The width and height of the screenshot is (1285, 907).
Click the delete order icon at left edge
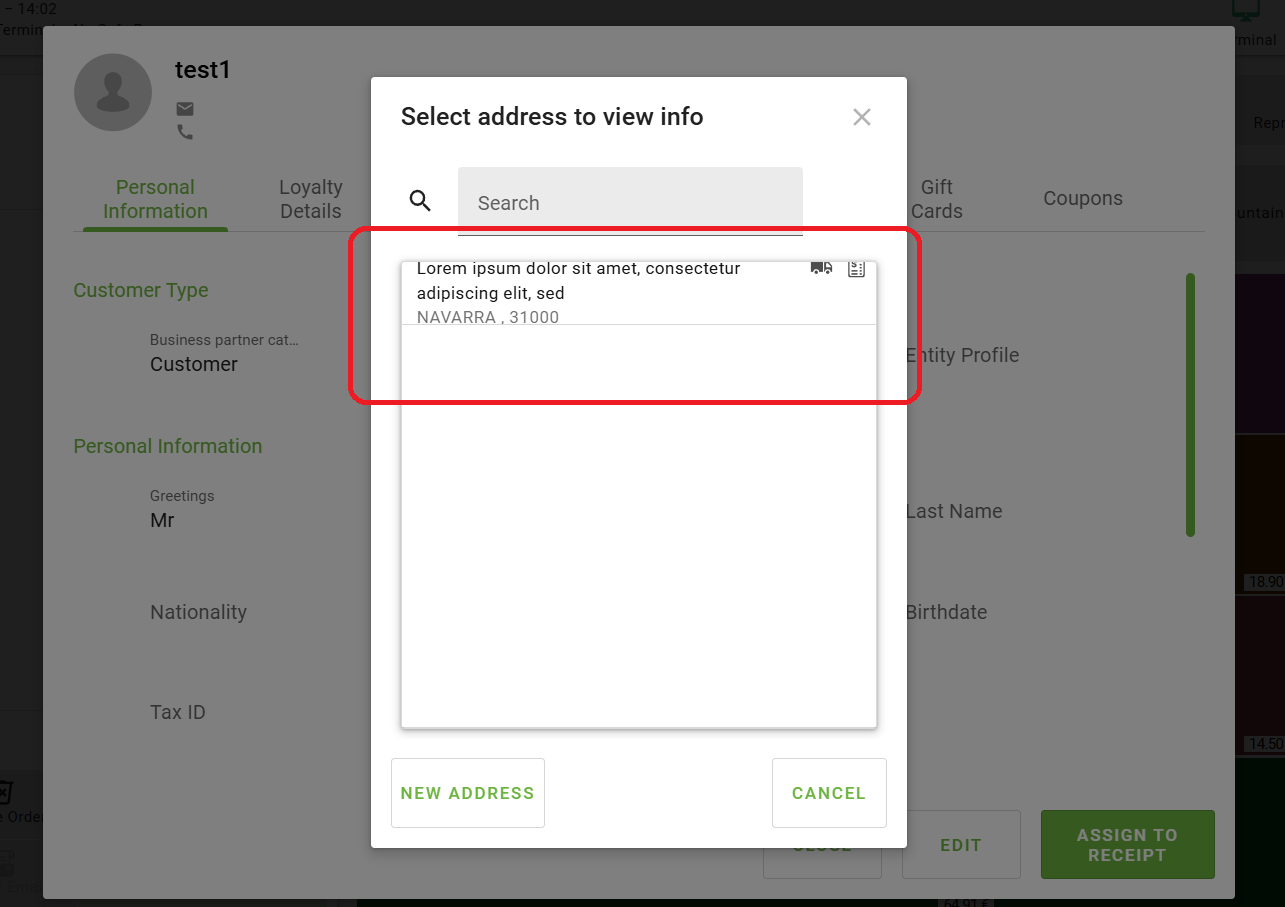4,793
